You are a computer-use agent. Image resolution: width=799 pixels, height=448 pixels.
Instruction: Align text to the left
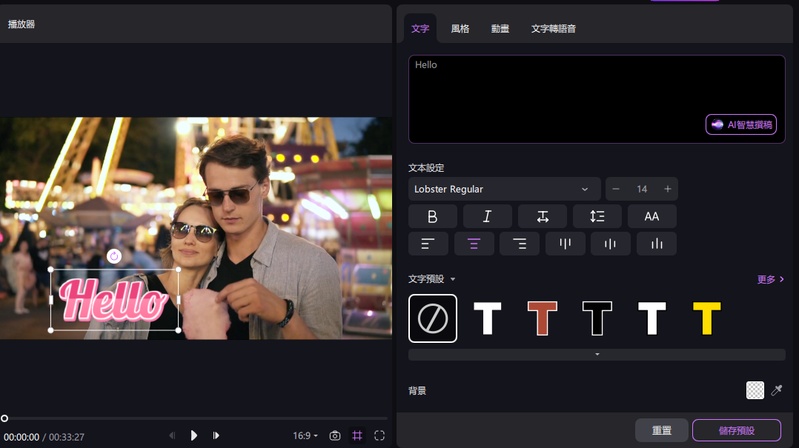pos(428,244)
